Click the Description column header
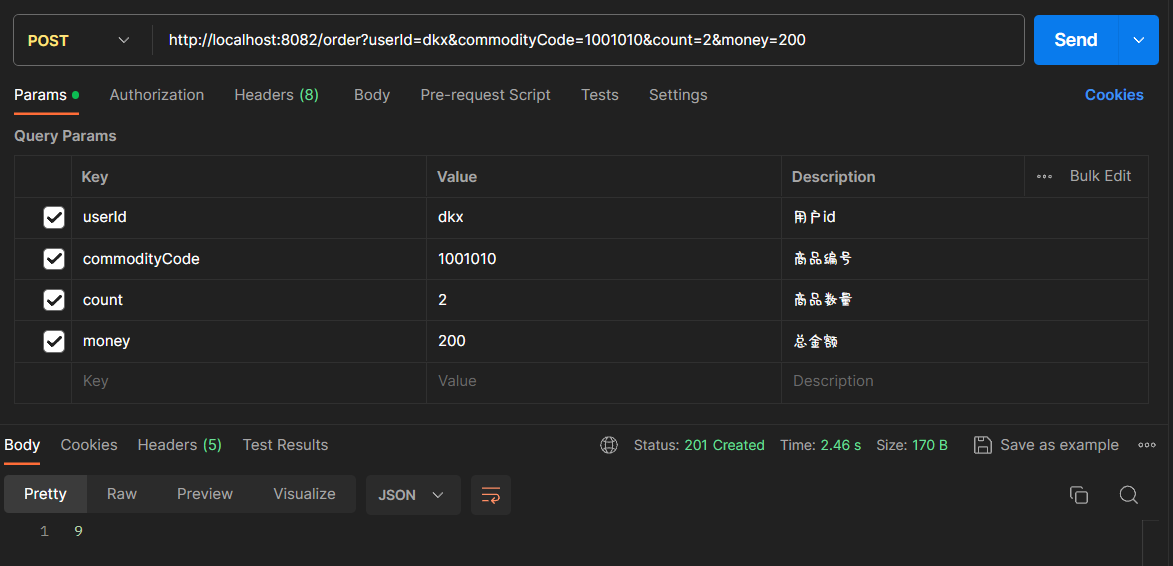 coord(833,176)
